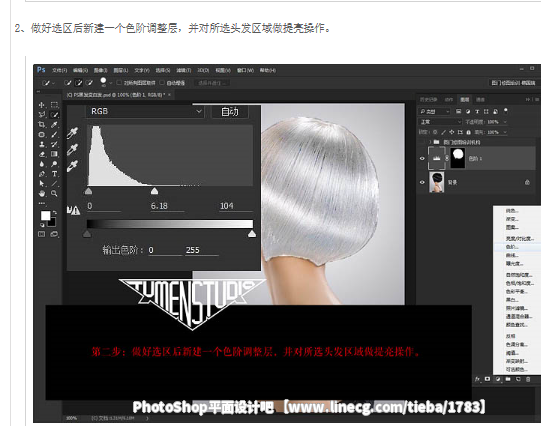Show the layer group visibility box

click(x=422, y=142)
